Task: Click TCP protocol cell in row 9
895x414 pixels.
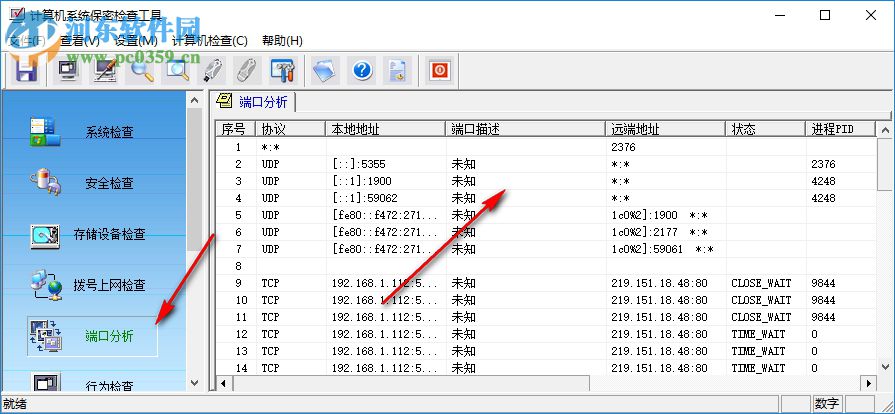Action: [271, 283]
